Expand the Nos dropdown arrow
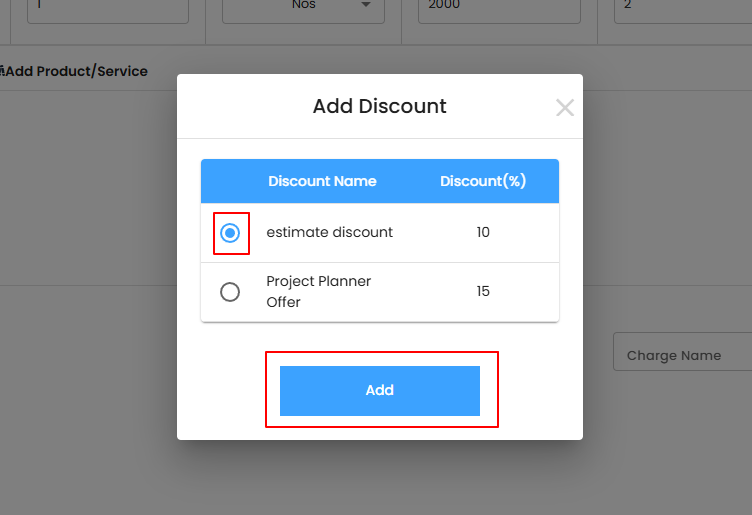The height and width of the screenshot is (515, 752). (366, 5)
